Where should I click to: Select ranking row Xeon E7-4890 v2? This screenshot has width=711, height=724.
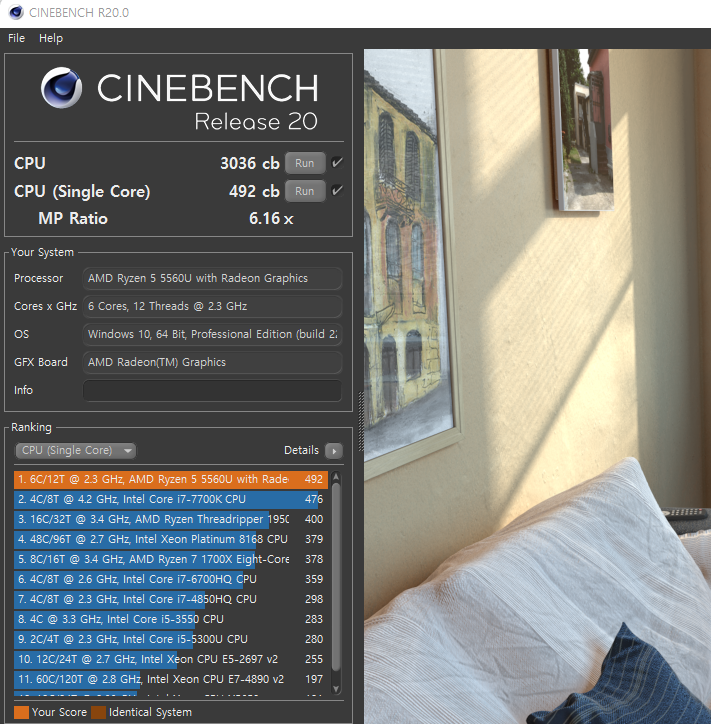coord(171,680)
